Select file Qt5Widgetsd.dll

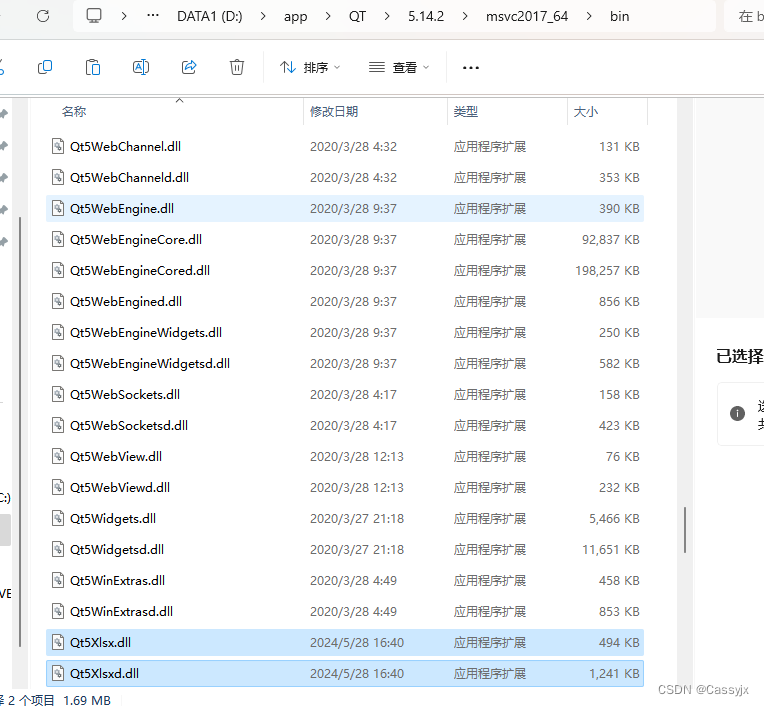pos(345,550)
